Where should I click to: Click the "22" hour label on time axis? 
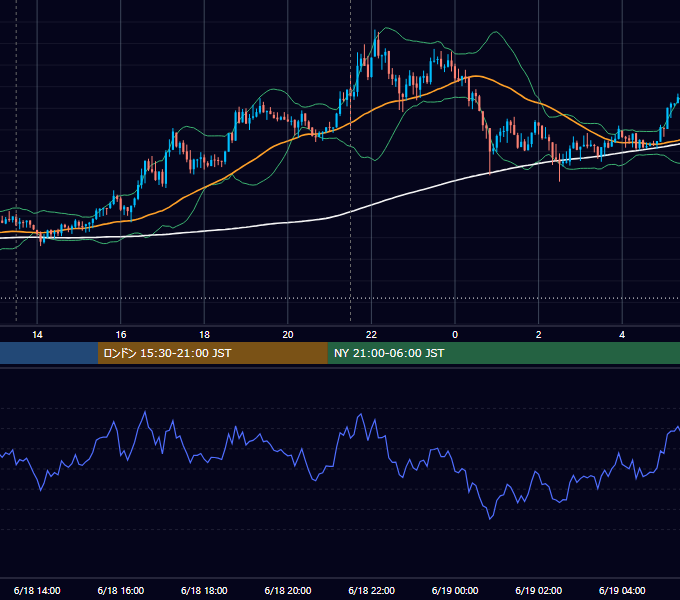click(371, 335)
